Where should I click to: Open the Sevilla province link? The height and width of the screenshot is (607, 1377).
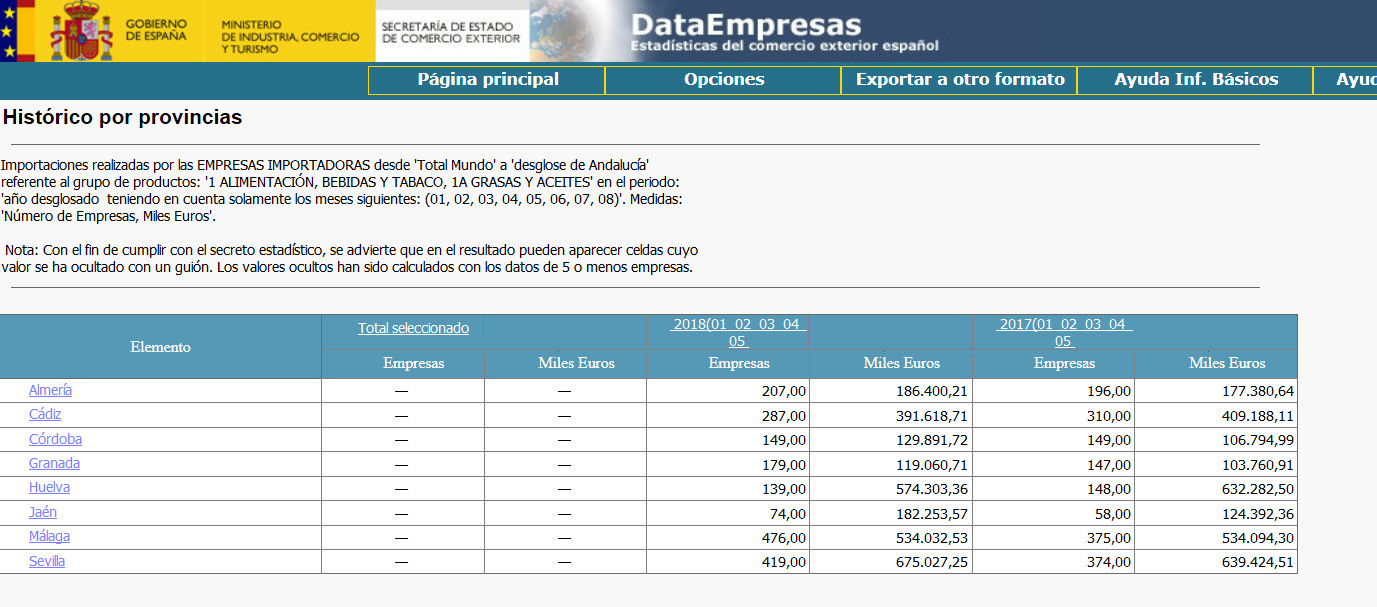47,561
